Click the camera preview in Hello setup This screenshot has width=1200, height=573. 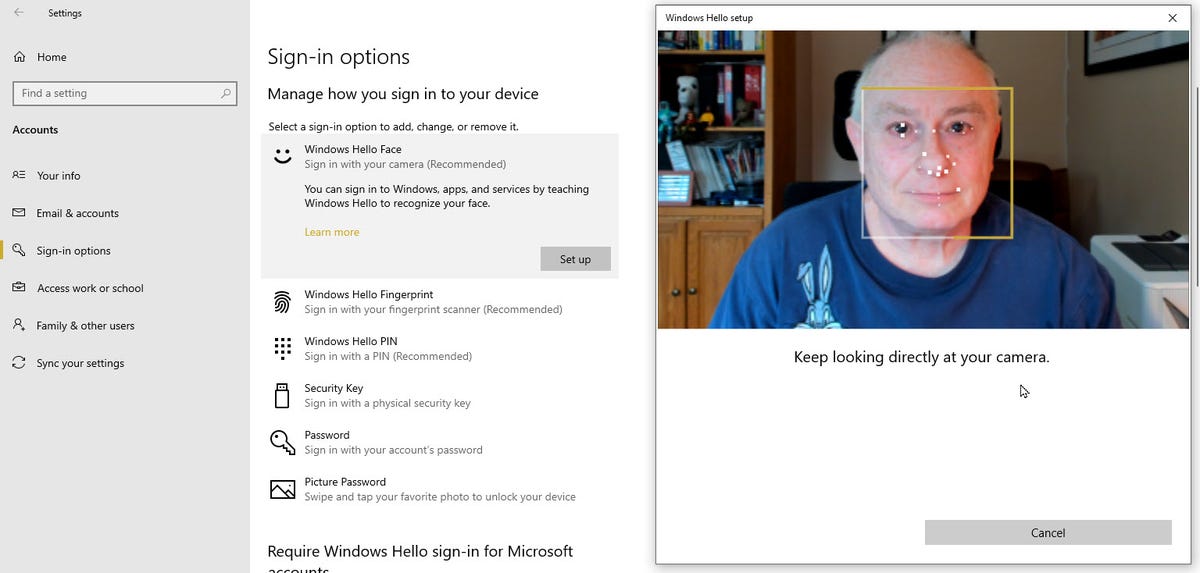[x=922, y=179]
